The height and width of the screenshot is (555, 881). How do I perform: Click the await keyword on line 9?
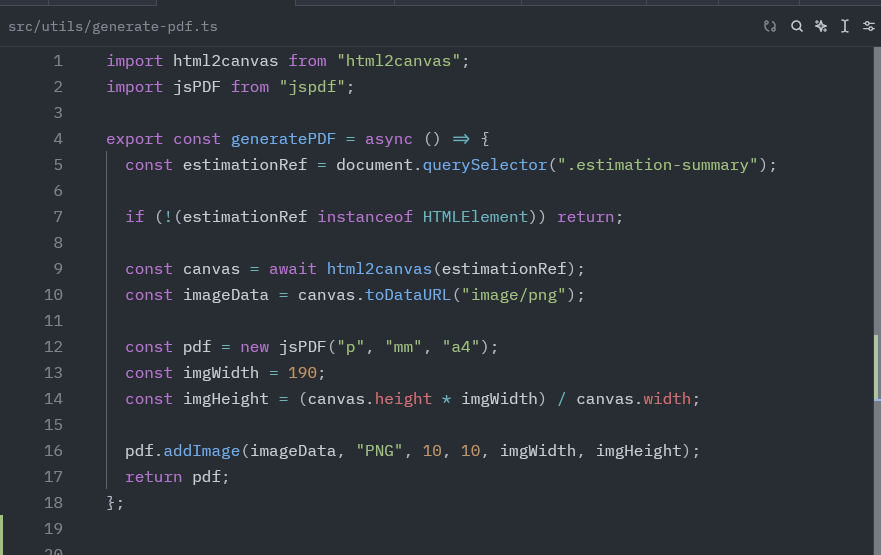coord(293,269)
